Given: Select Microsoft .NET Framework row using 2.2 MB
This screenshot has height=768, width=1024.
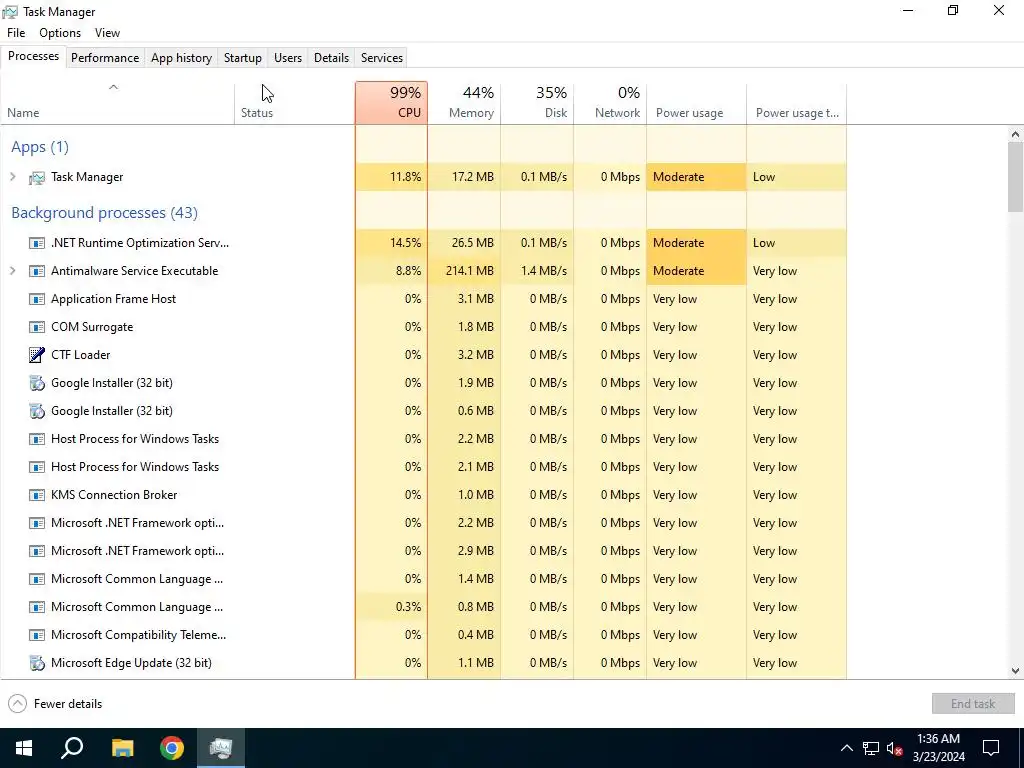Looking at the screenshot, I should point(423,523).
